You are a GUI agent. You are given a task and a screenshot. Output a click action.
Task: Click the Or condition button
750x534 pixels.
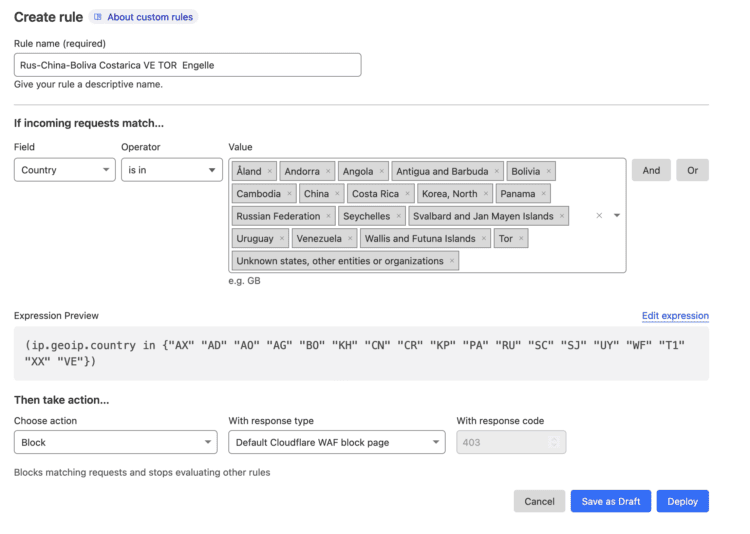coord(692,170)
